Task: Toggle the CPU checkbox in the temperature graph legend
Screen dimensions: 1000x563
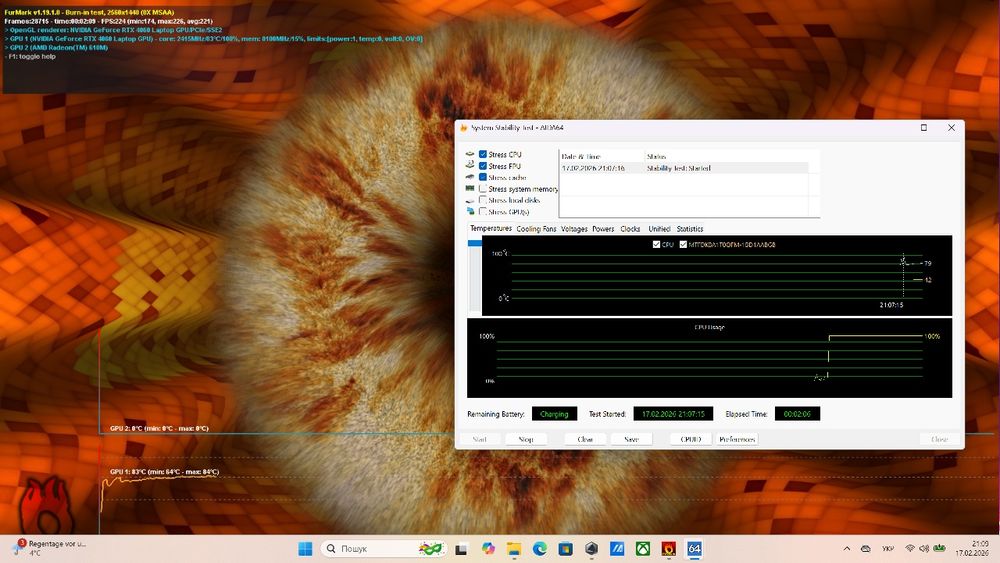Action: [656, 244]
